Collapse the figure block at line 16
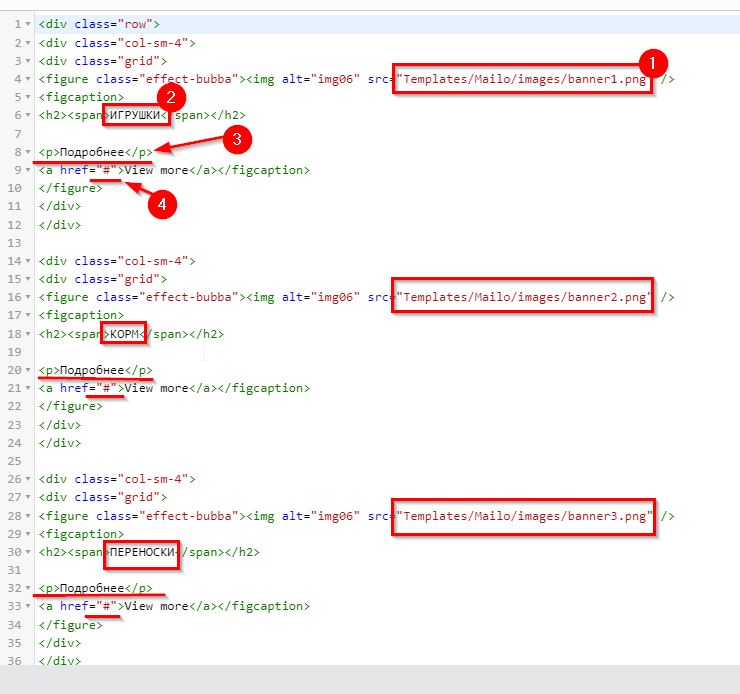Screen dimensions: 740x694 coord(28,297)
